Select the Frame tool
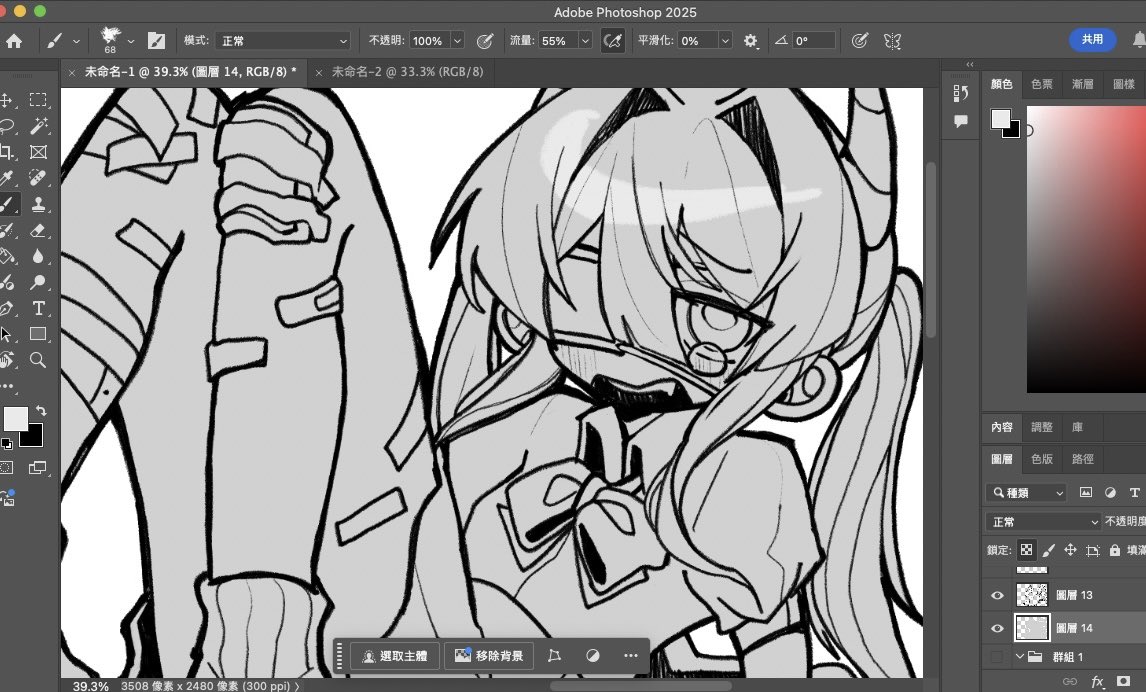This screenshot has width=1146, height=692. tap(38, 152)
